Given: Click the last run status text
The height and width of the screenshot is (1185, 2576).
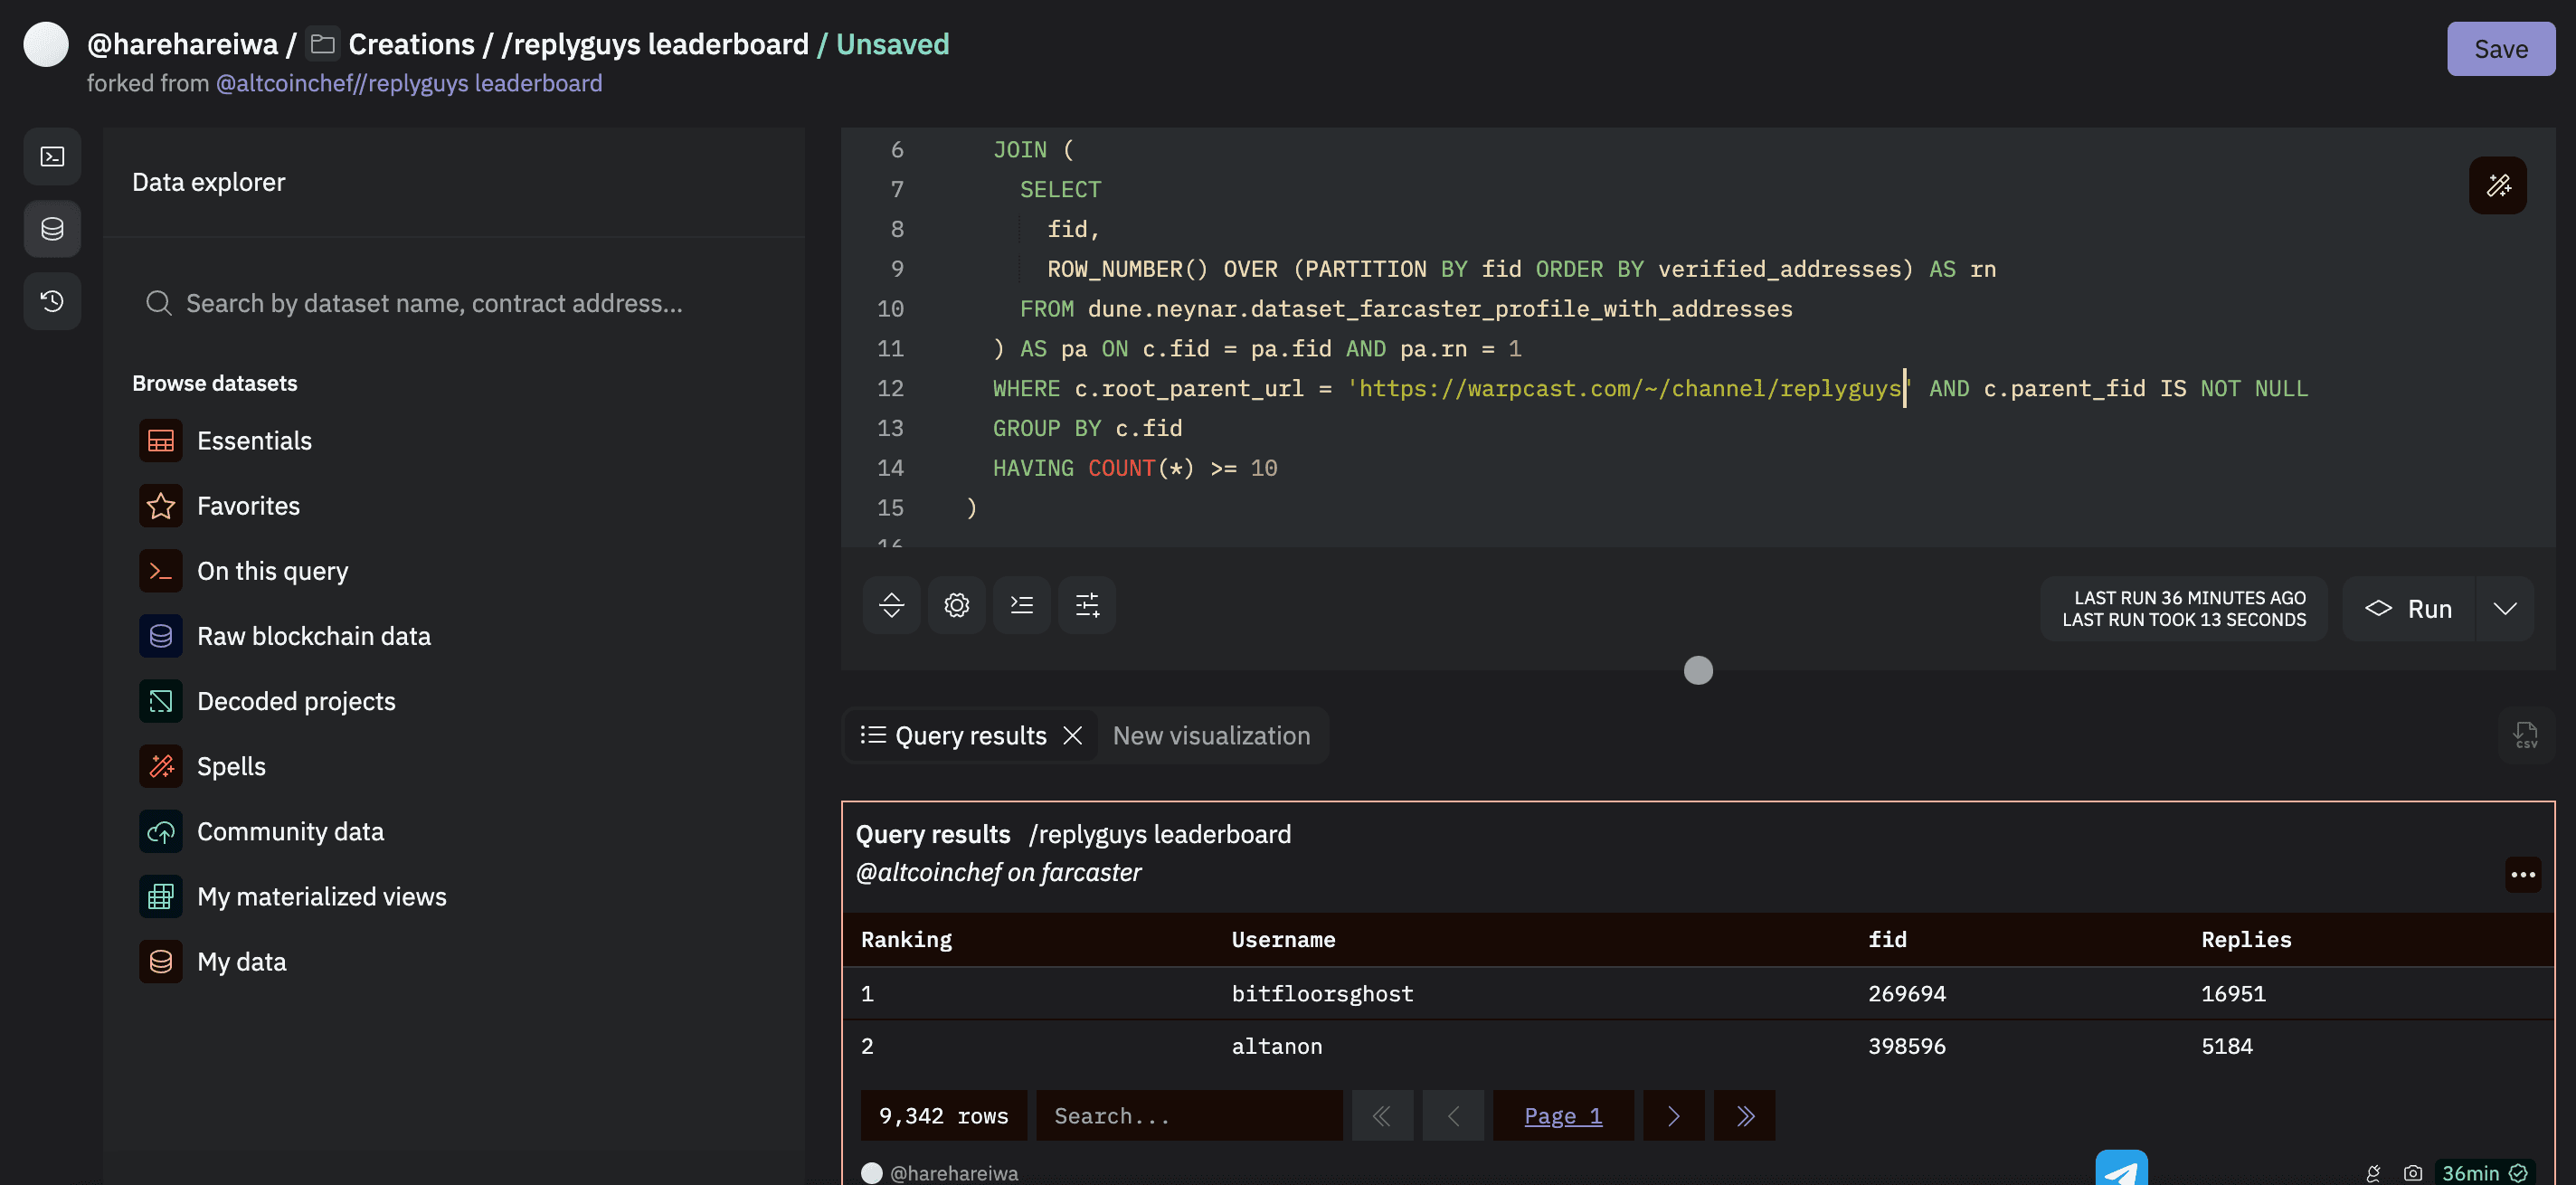Looking at the screenshot, I should coord(2184,609).
